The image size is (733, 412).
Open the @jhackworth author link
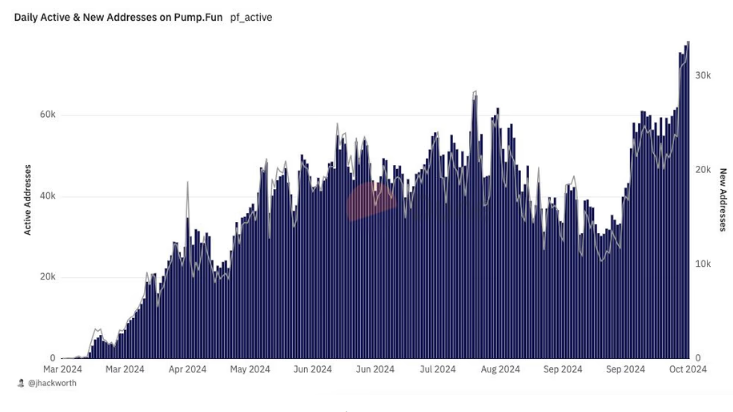[x=52, y=383]
